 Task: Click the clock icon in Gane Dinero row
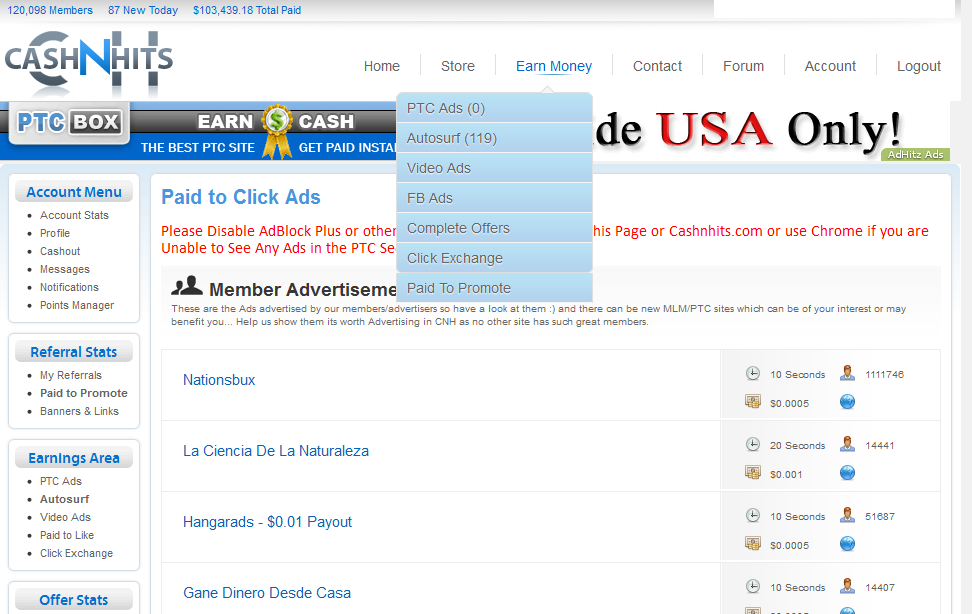point(753,586)
